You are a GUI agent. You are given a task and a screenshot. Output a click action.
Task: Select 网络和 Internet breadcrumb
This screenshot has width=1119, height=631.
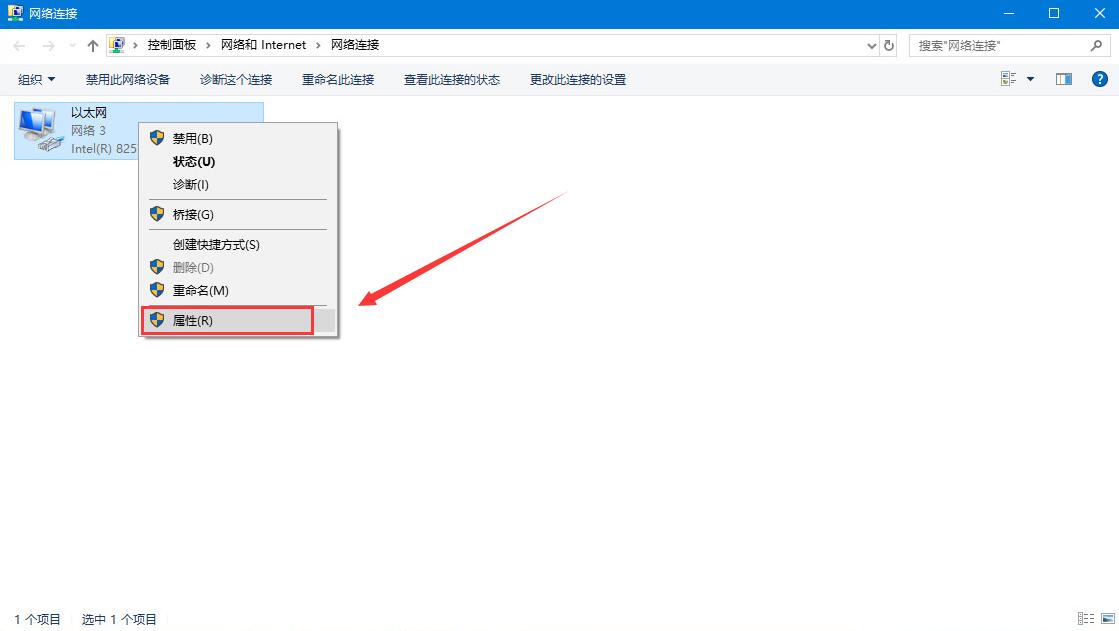pos(263,45)
